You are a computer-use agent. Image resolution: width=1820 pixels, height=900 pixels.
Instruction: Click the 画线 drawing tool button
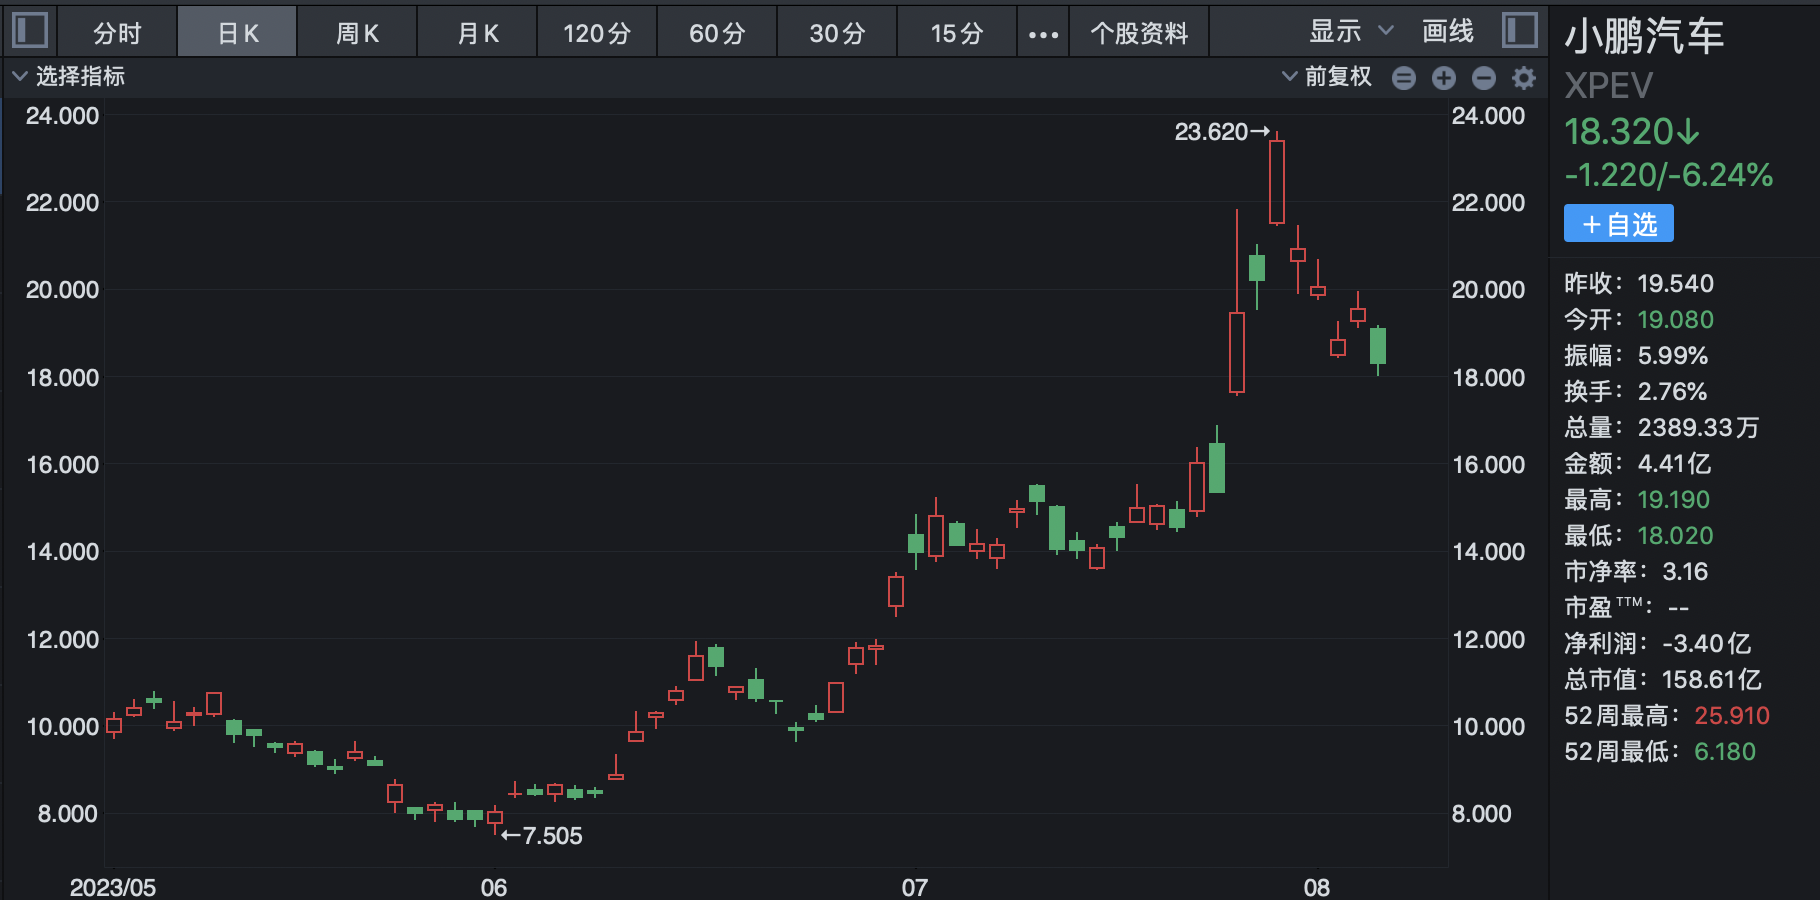point(1448,32)
